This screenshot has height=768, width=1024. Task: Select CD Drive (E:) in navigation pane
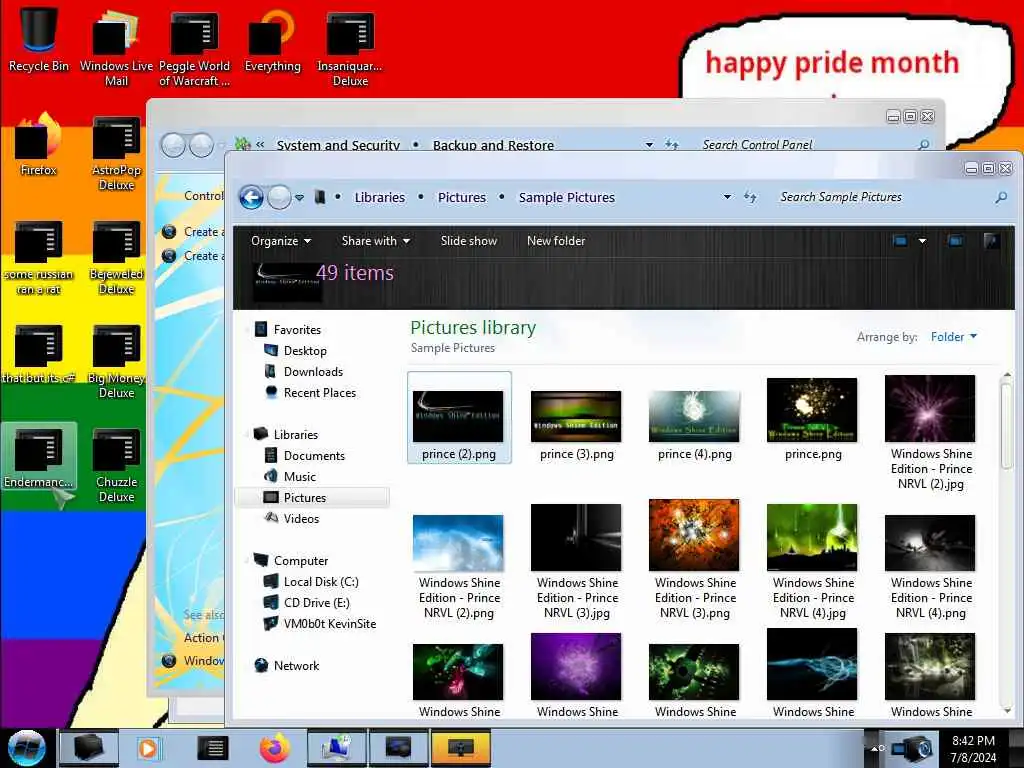316,603
